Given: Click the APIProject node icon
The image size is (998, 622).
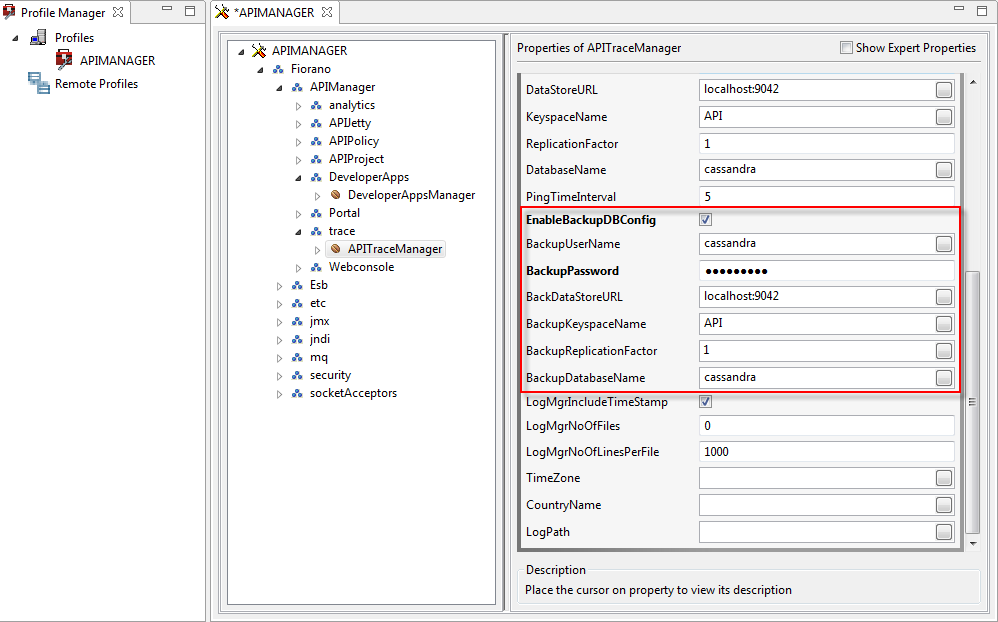Looking at the screenshot, I should 316,159.
